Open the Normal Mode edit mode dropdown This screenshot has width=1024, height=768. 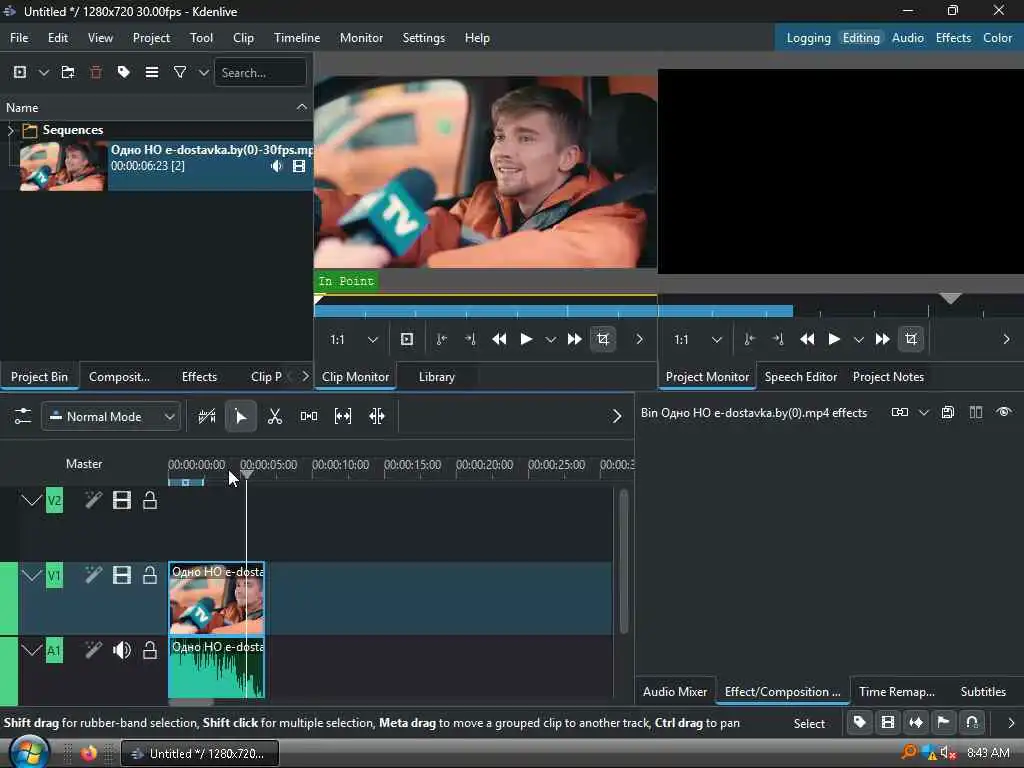pyautogui.click(x=111, y=417)
